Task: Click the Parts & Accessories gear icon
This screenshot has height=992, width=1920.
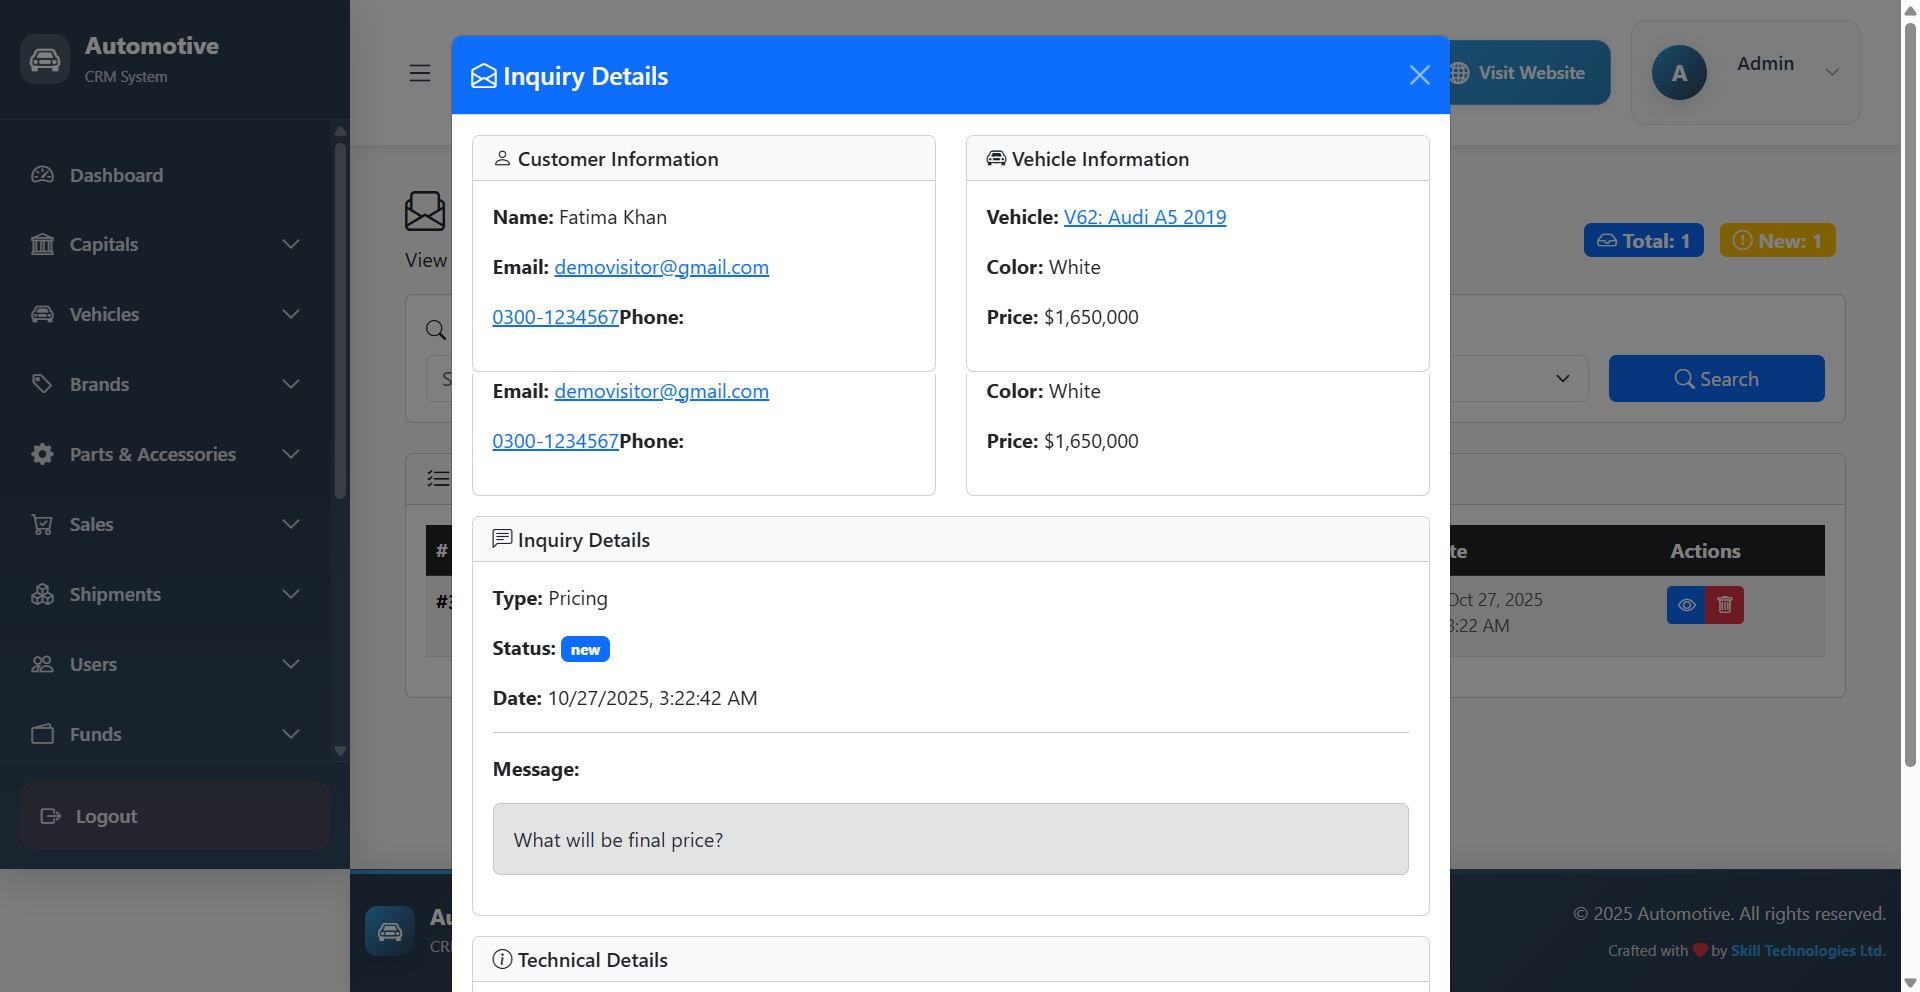Action: (42, 454)
